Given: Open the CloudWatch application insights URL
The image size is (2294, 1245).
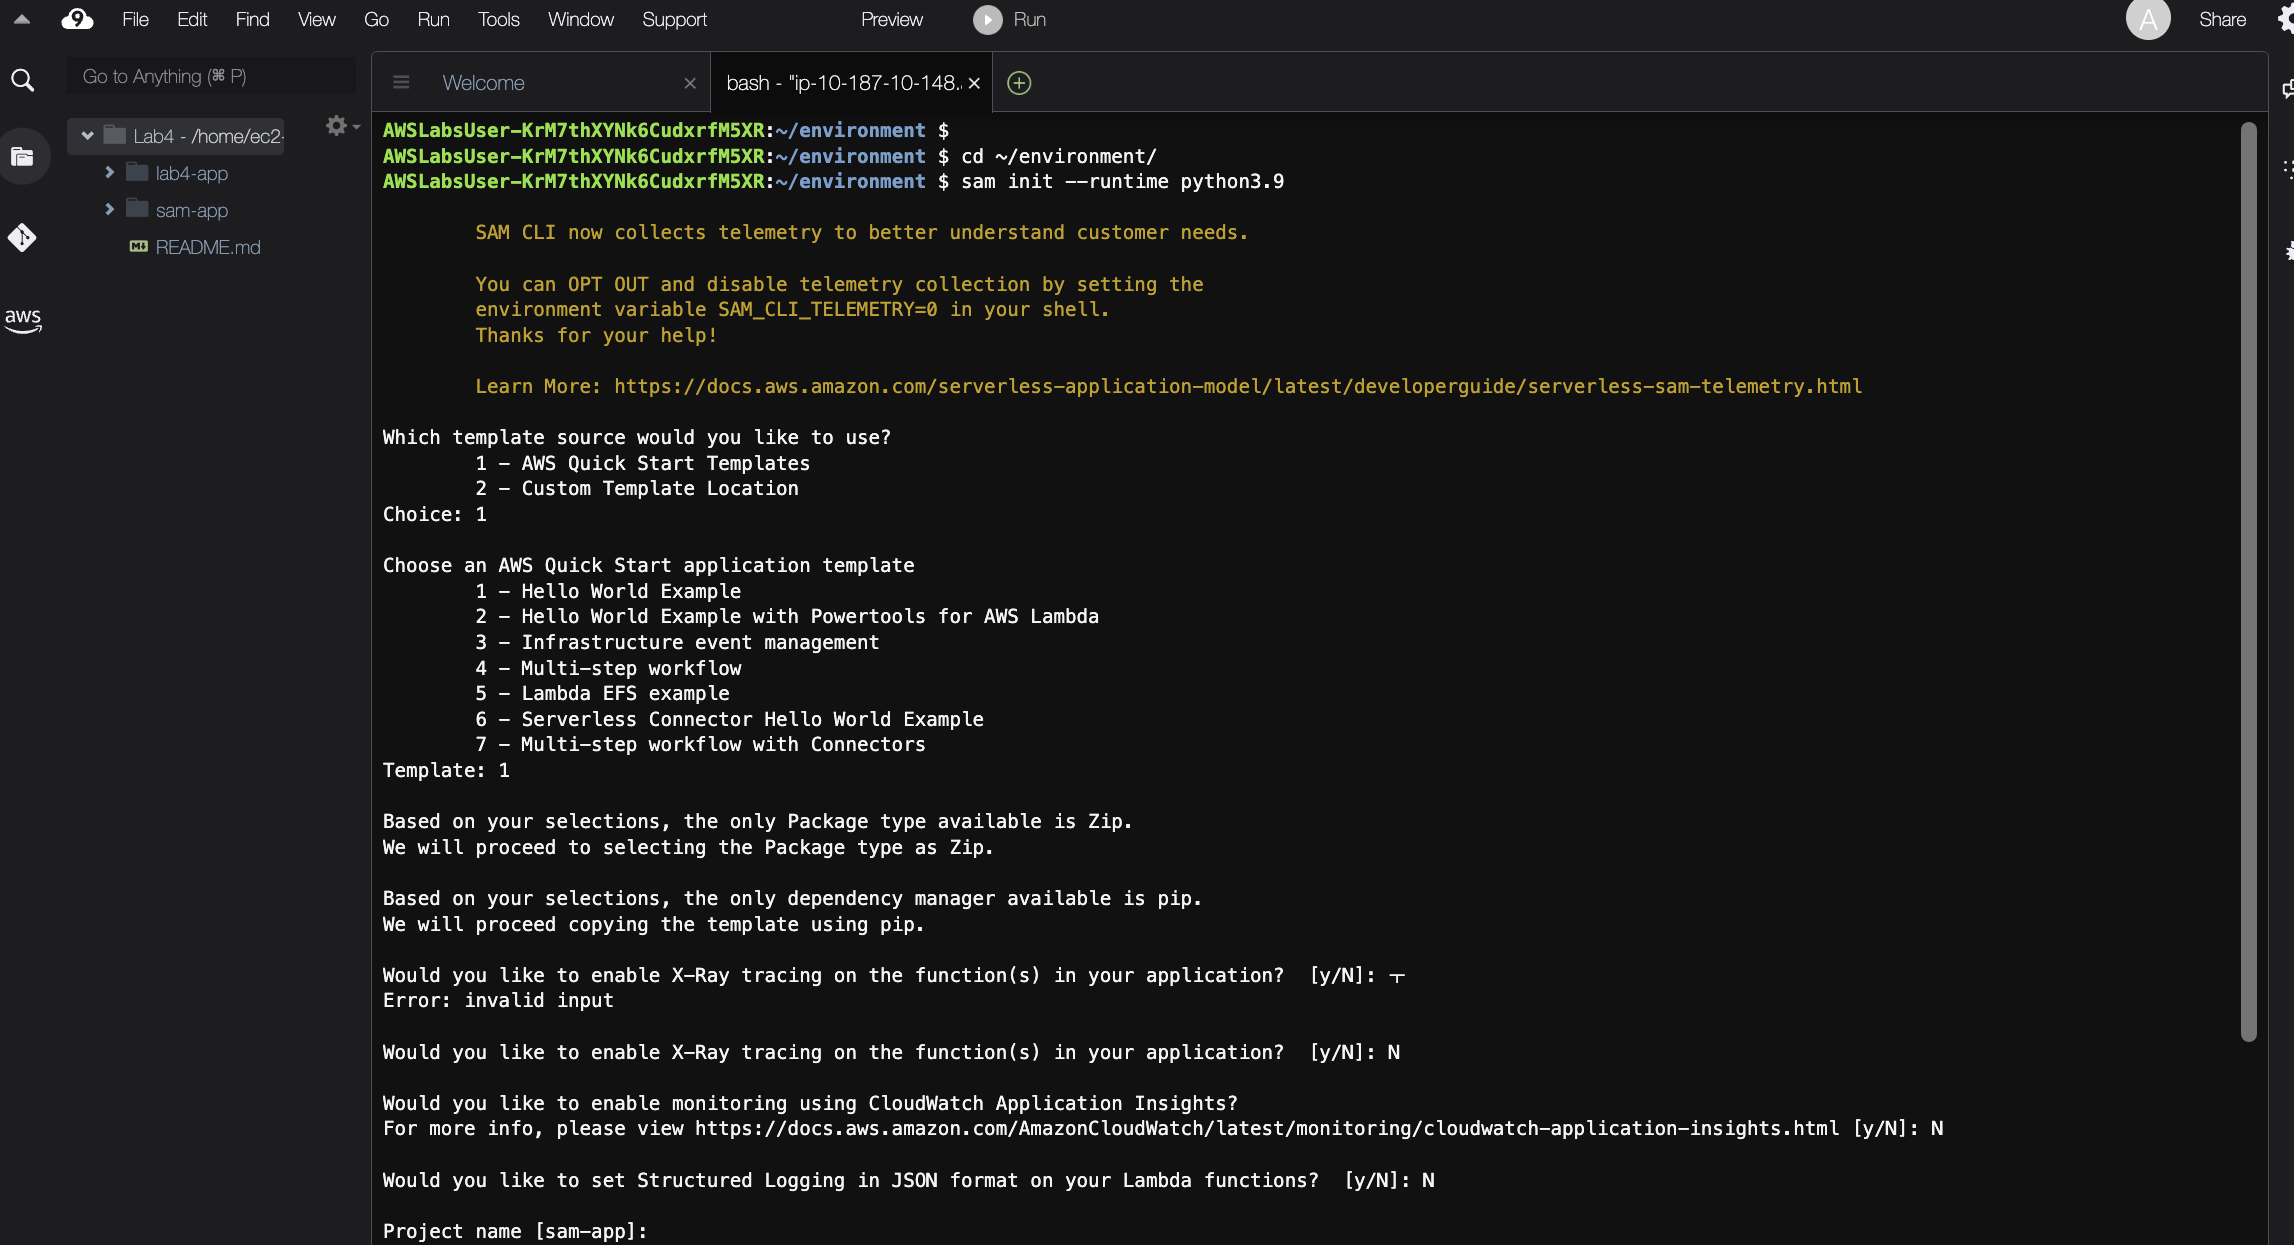Looking at the screenshot, I should click(1267, 1128).
